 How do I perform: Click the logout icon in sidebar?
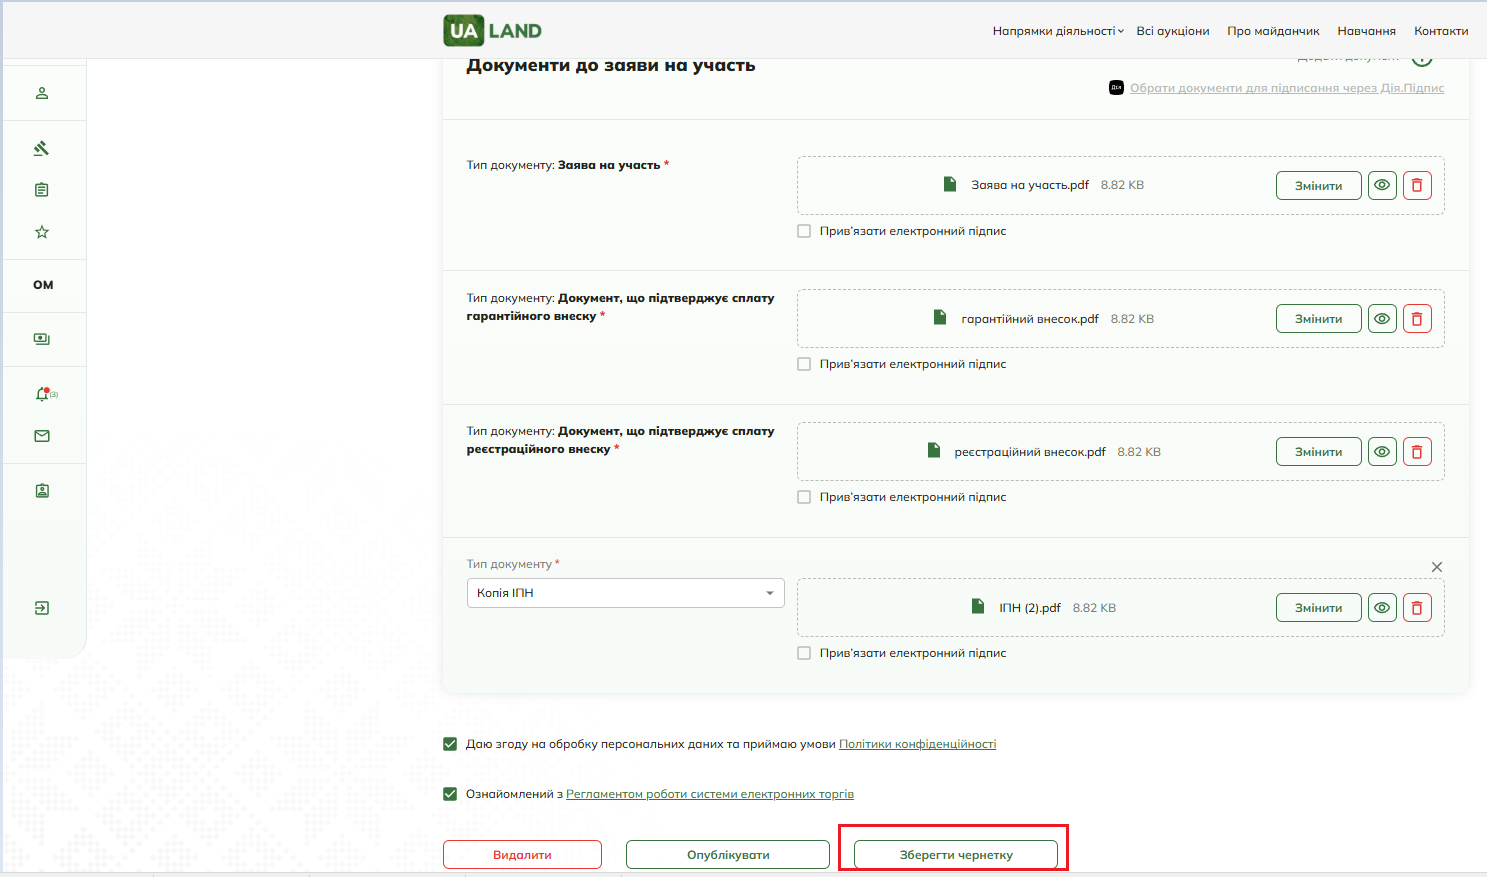[x=42, y=608]
